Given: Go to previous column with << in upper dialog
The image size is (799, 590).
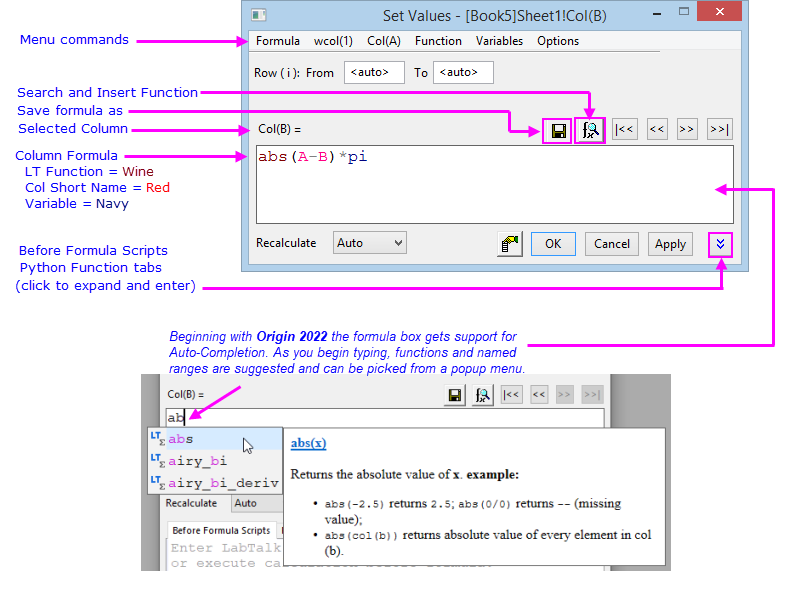Looking at the screenshot, I should tap(657, 130).
